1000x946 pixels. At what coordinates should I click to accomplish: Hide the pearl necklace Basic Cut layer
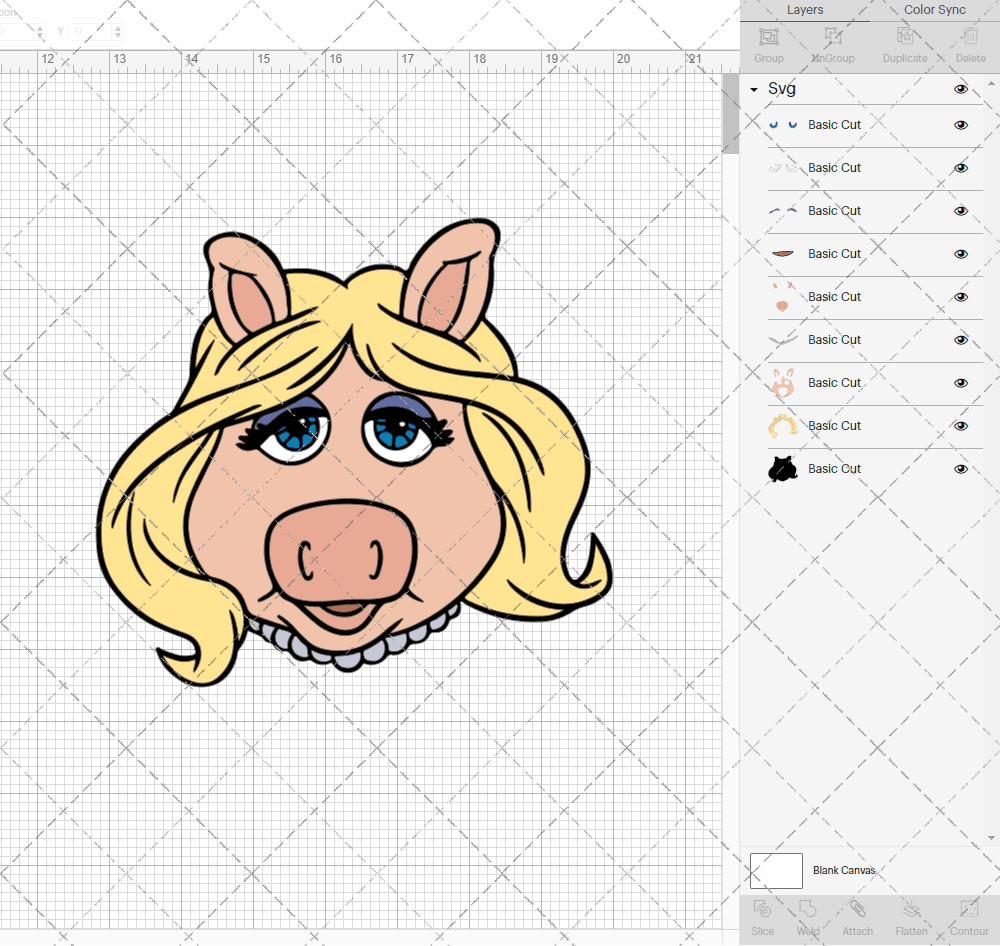tap(960, 340)
